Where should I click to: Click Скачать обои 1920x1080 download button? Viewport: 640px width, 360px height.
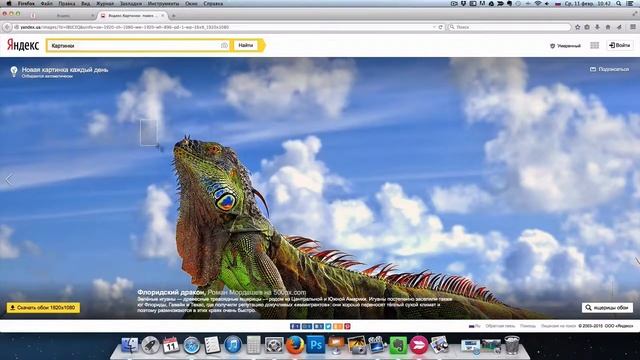coord(43,308)
